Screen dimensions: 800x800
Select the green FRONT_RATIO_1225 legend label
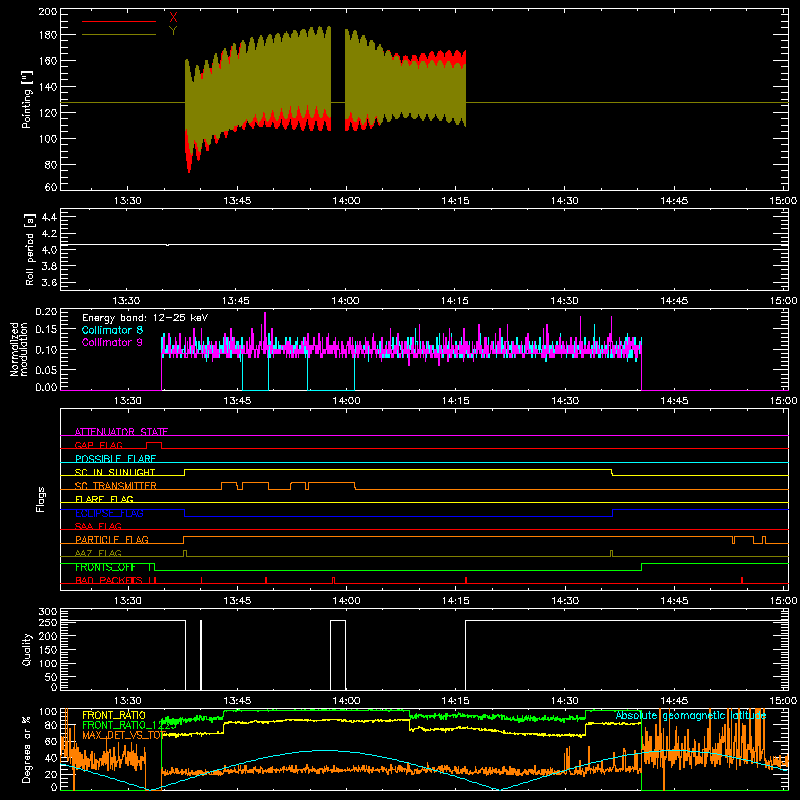(129, 725)
